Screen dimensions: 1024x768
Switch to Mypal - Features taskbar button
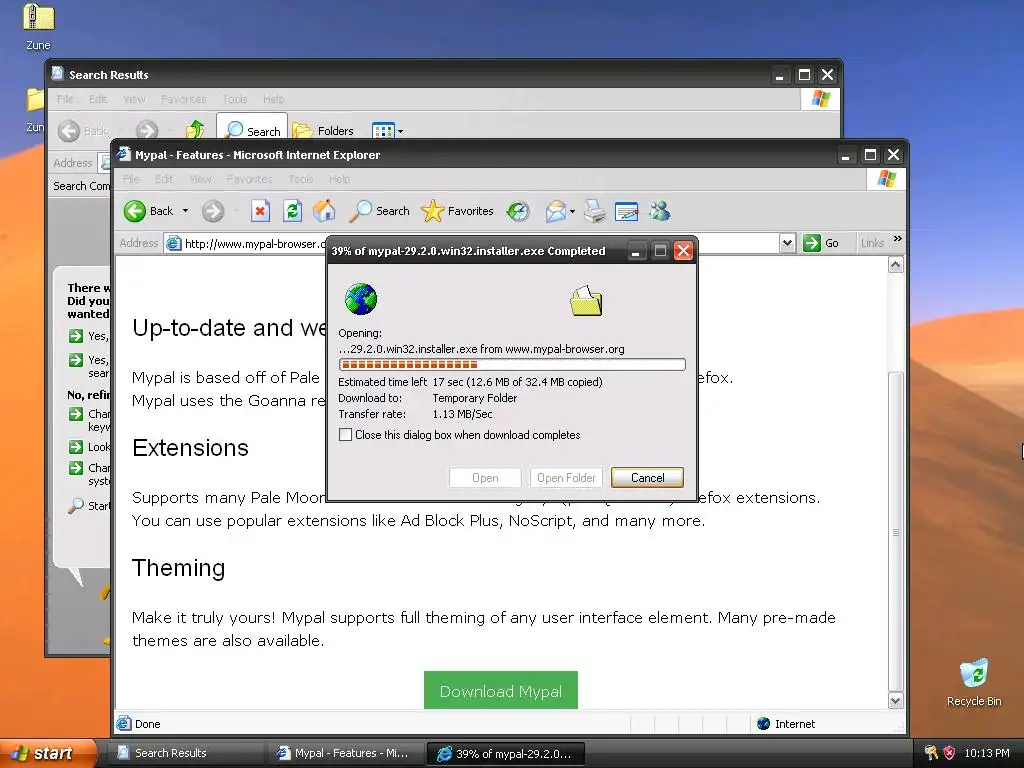(x=345, y=753)
